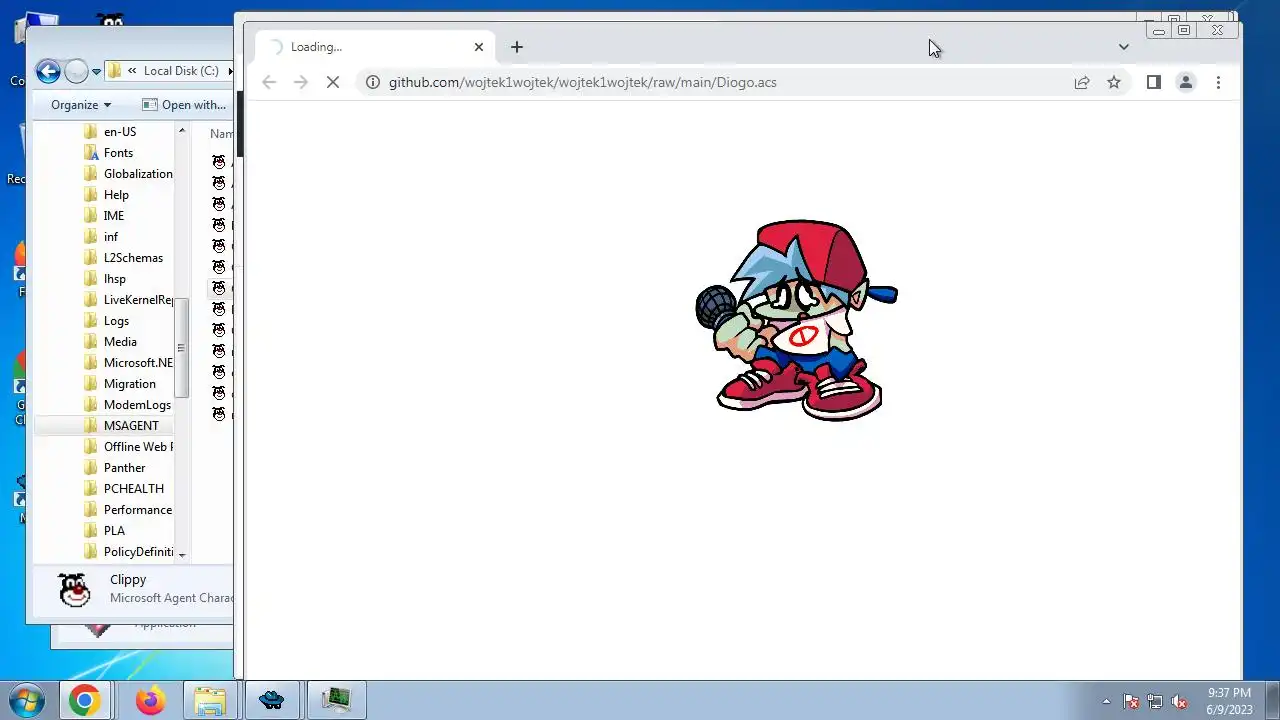Screen dimensions: 1280x720
Task: Select ModemLogs folder in tree
Action: coord(137,405)
